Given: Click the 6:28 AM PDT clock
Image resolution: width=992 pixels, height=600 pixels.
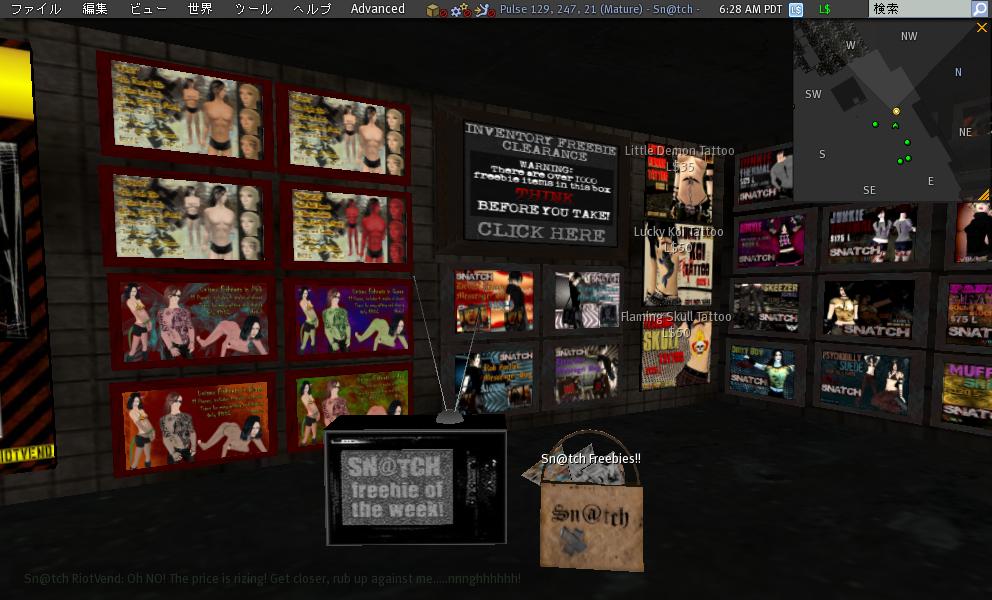Looking at the screenshot, I should [x=750, y=9].
